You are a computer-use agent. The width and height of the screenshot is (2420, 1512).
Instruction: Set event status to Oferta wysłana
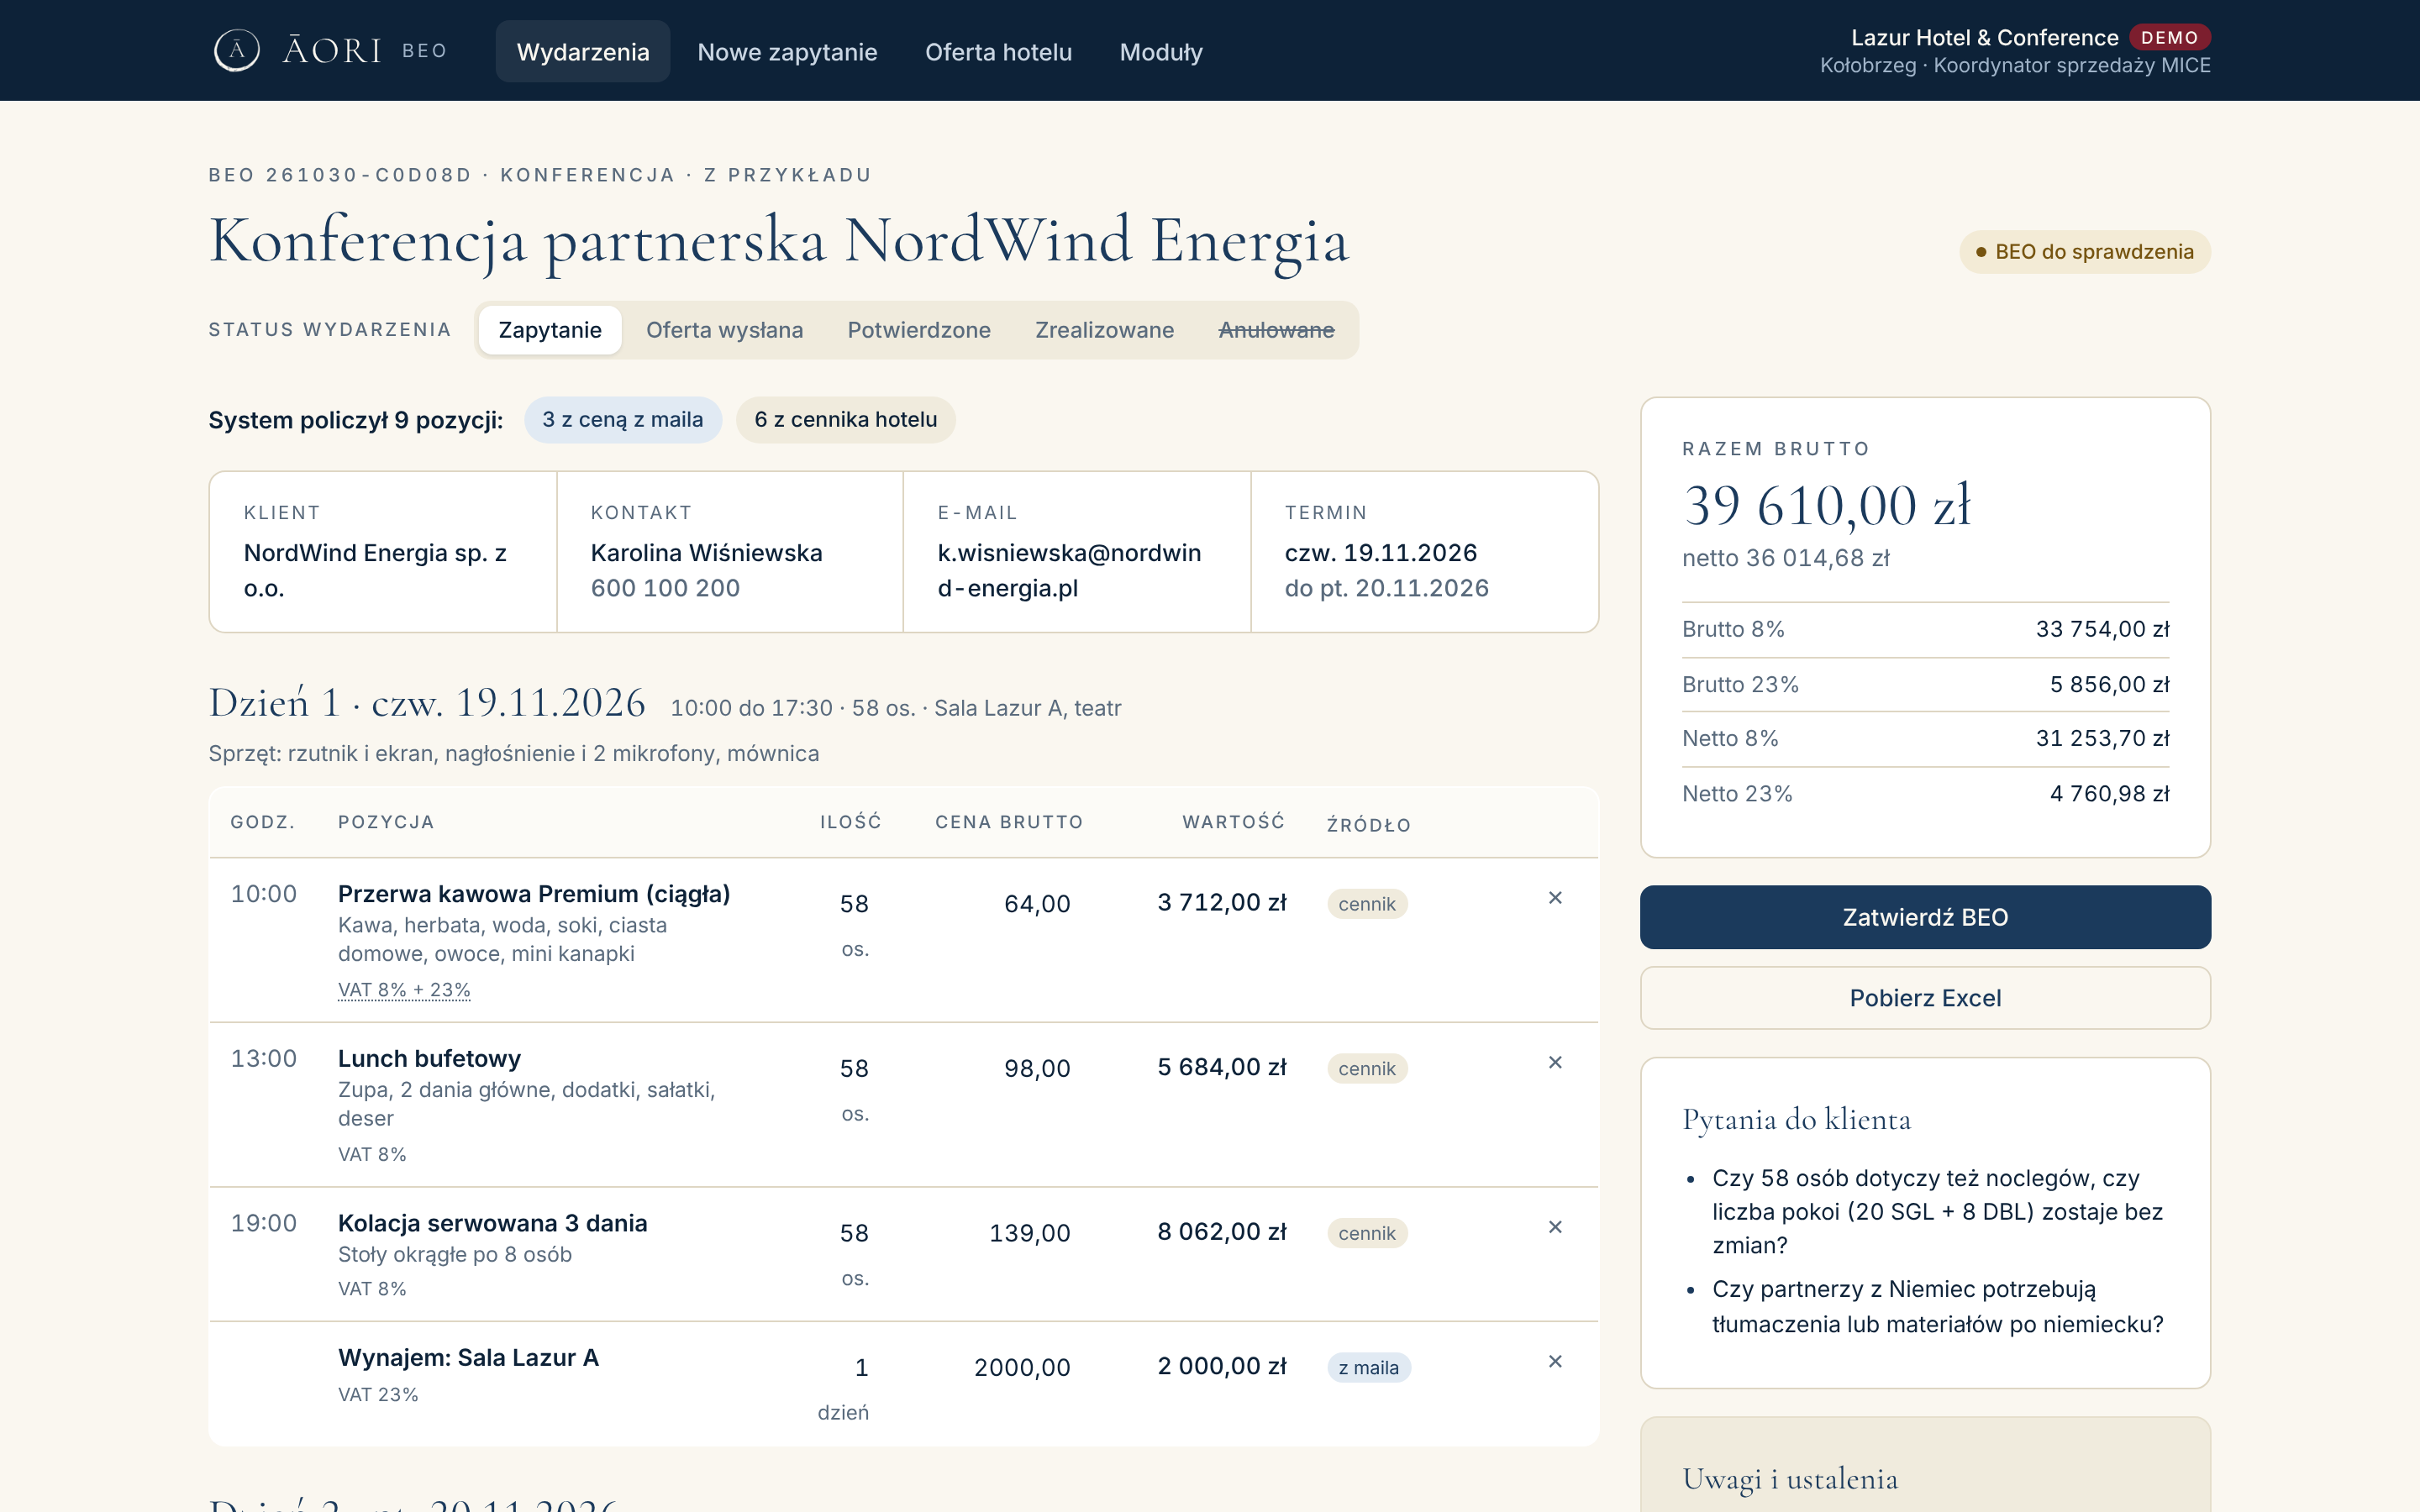coord(724,330)
